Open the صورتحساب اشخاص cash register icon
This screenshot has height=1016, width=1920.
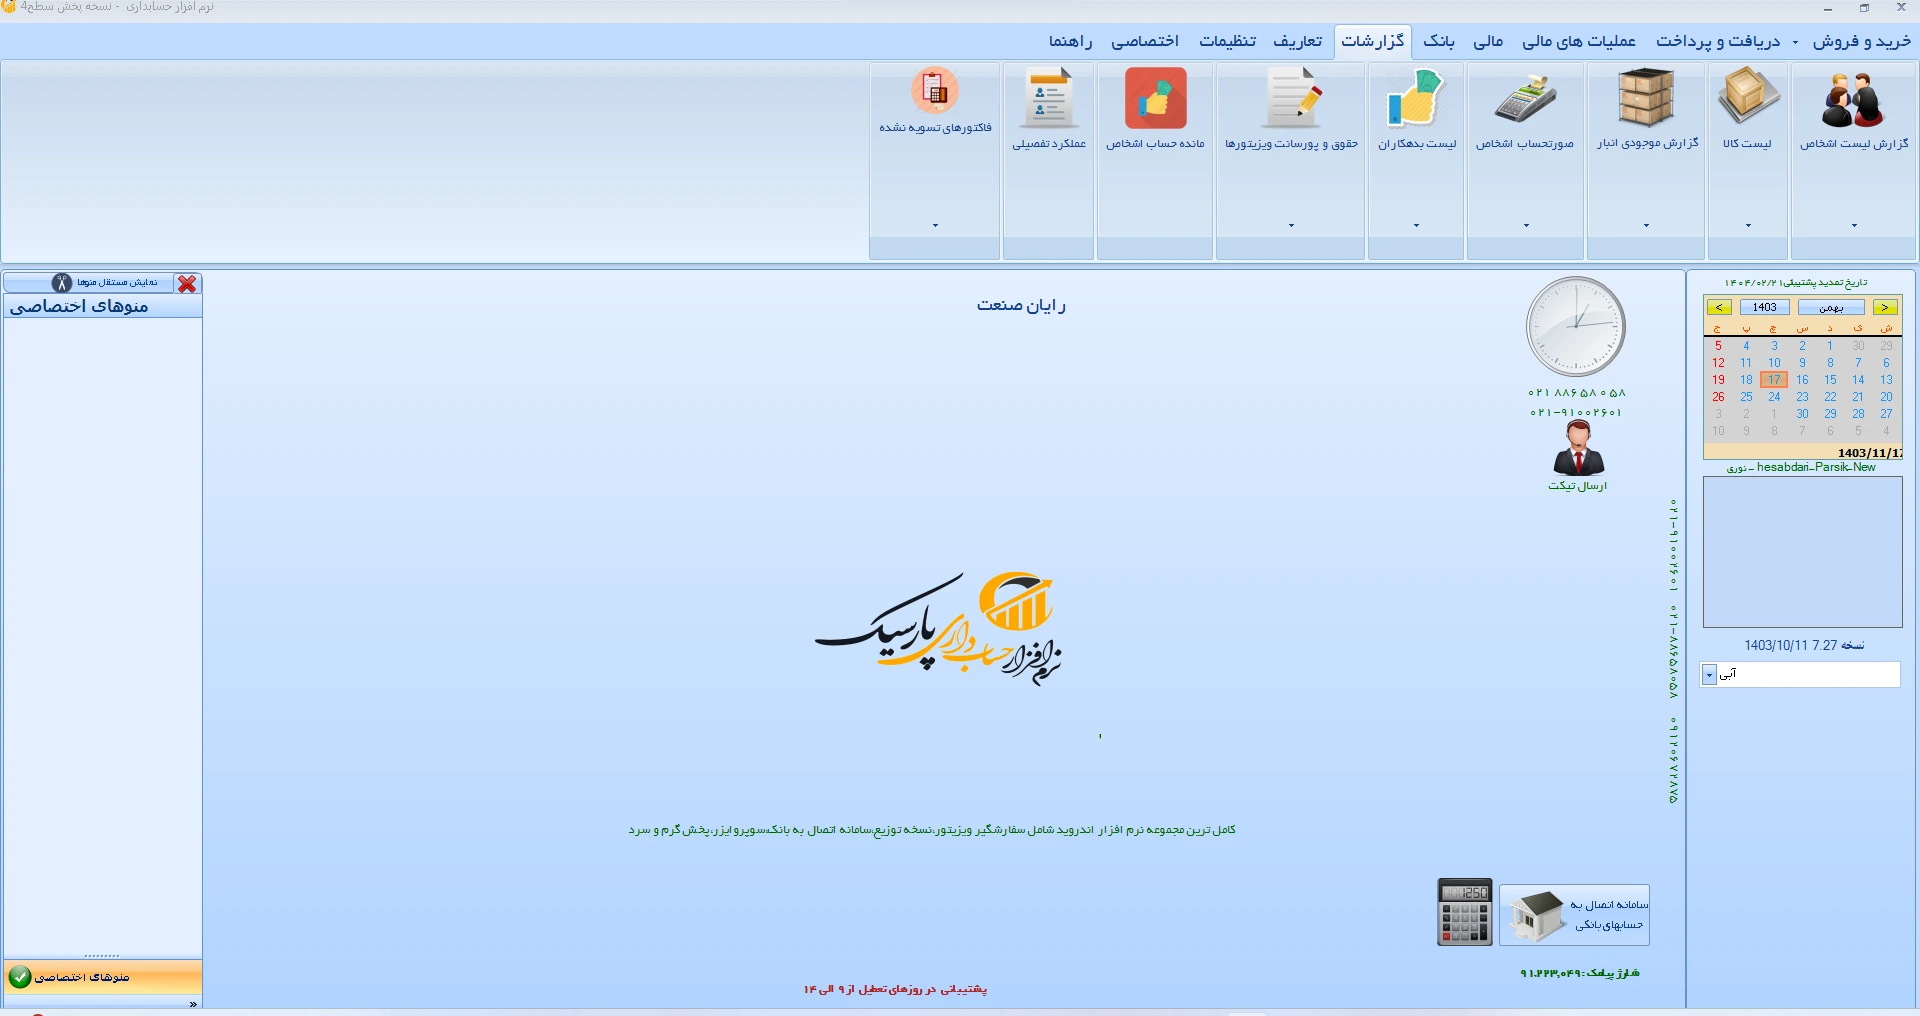1525,98
